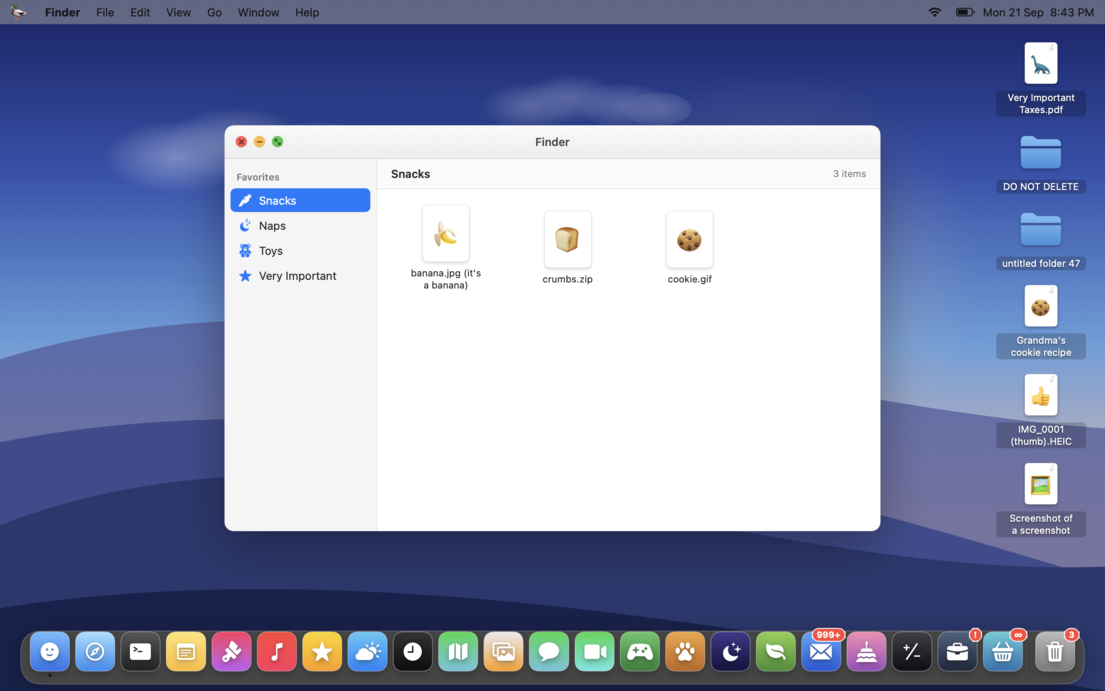The width and height of the screenshot is (1105, 691).
Task: Open the green speech bubble messages app
Action: (549, 652)
